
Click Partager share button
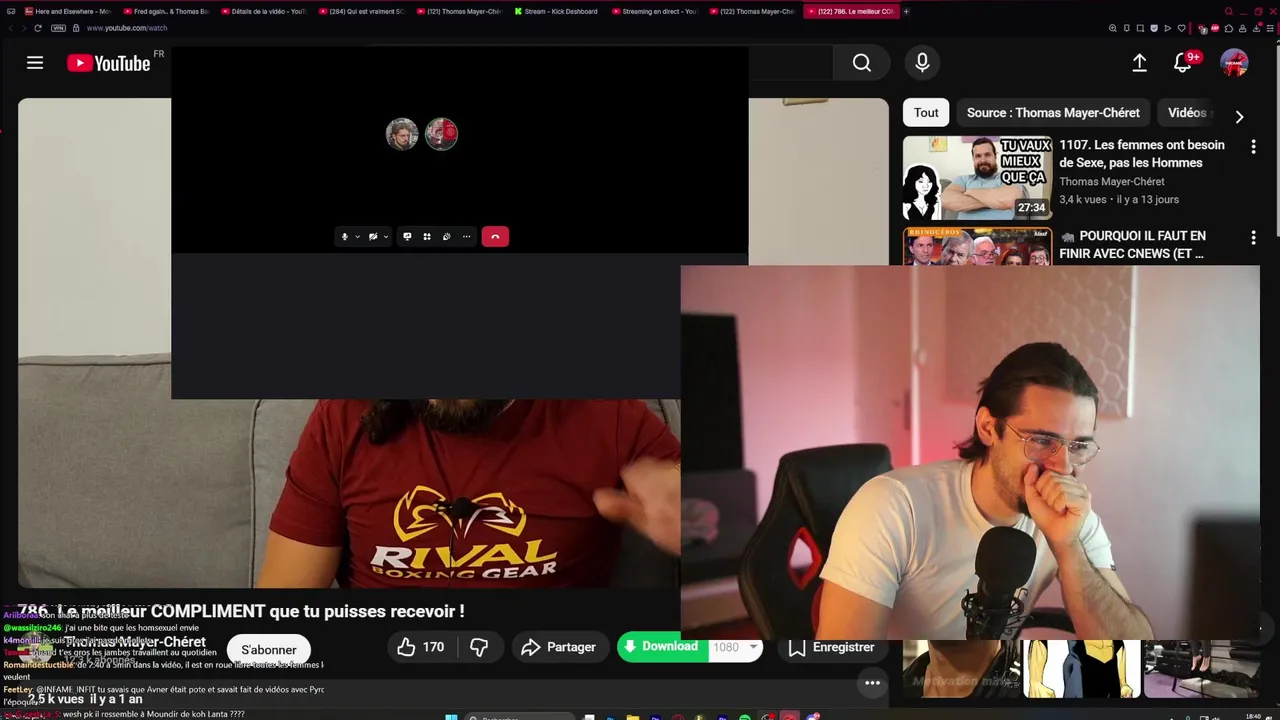[x=559, y=647]
